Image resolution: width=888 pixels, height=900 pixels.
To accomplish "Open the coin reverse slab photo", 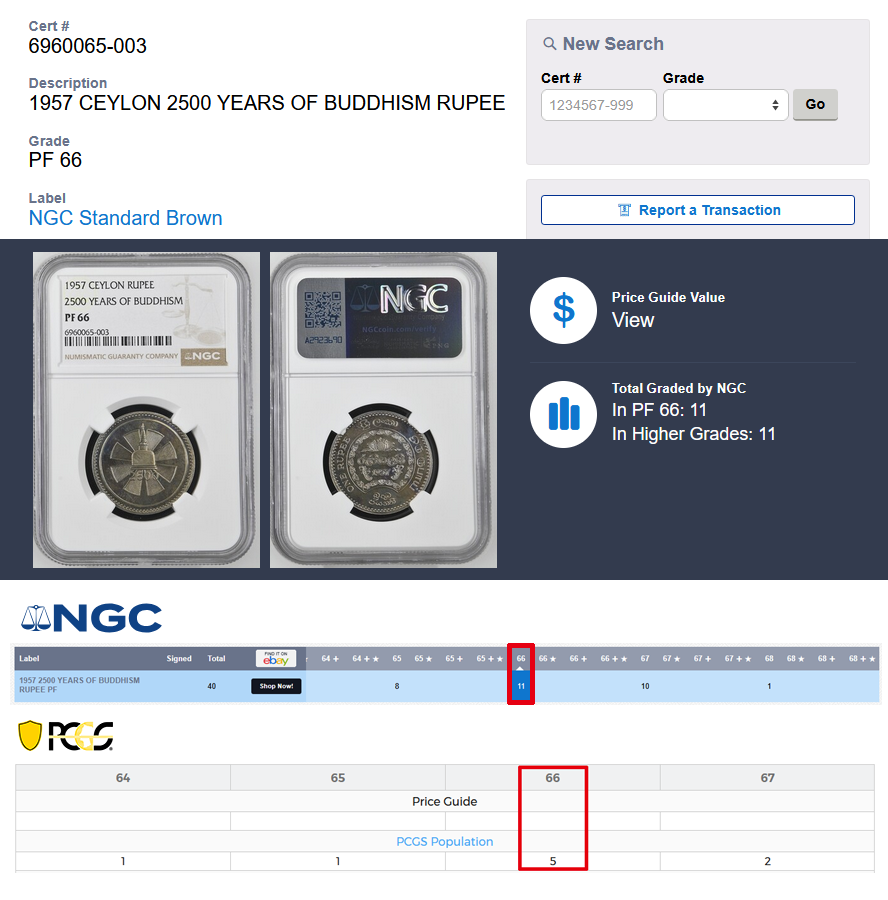I will click(383, 410).
